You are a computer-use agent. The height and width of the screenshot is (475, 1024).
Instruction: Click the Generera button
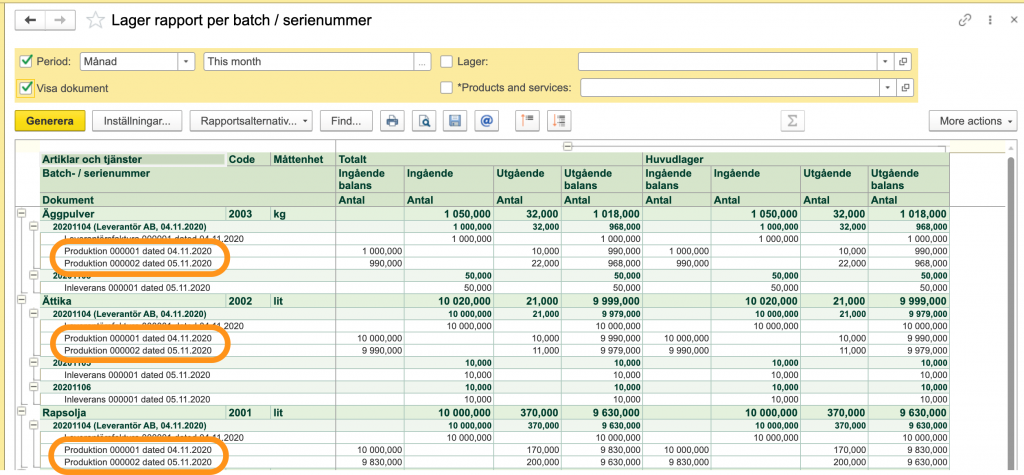[50, 121]
